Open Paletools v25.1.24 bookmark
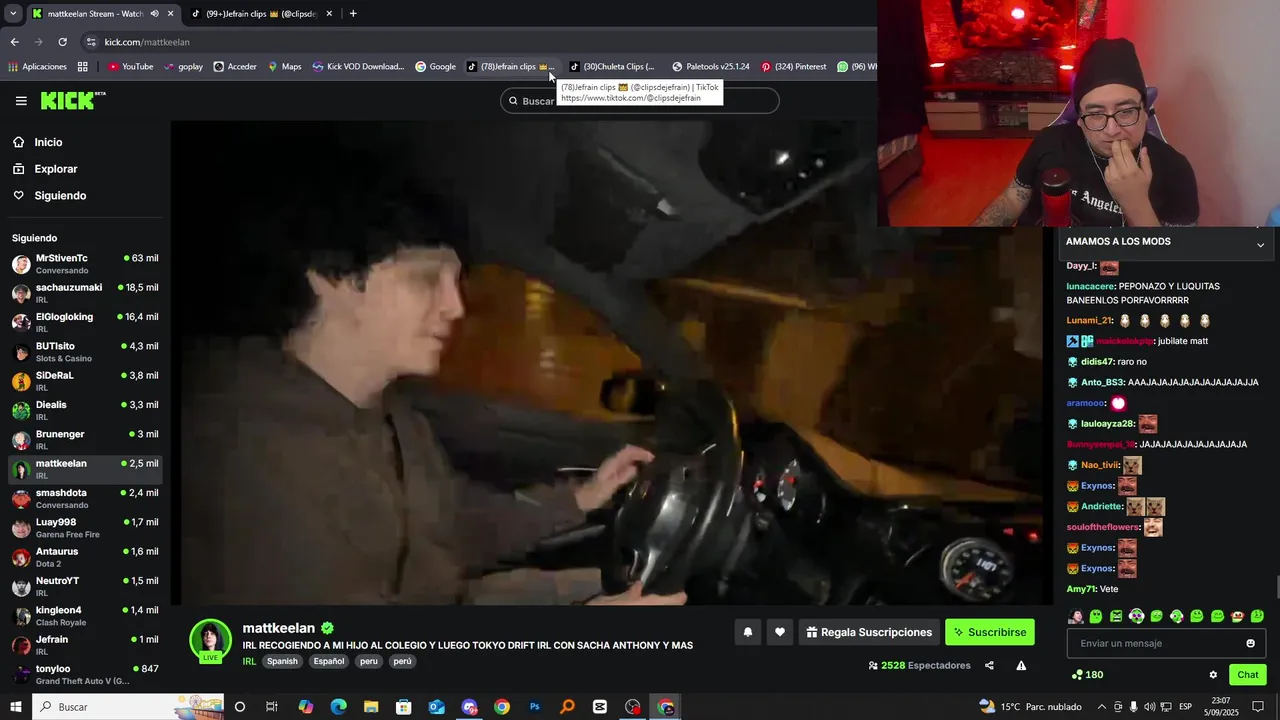 tap(710, 67)
